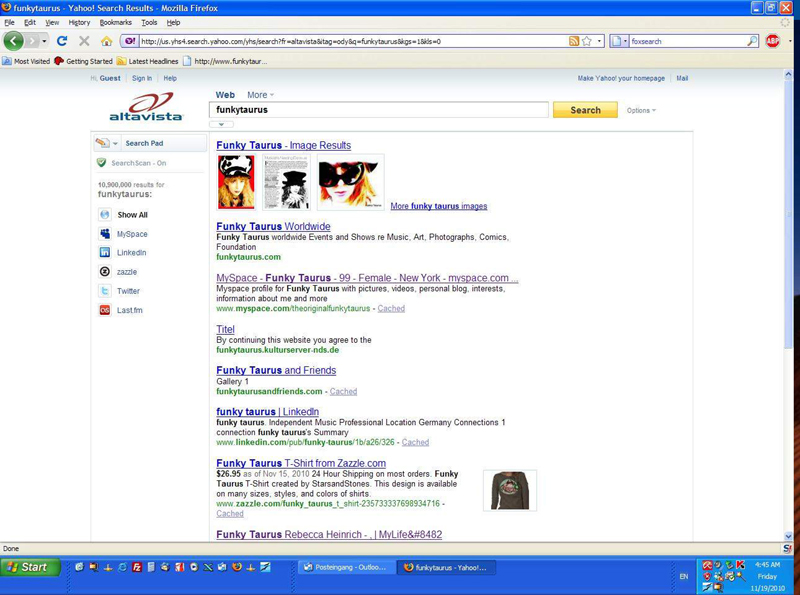Viewport: 800px width, 595px height.
Task: Click the sunglasses image result thumbnail
Action: tap(350, 182)
